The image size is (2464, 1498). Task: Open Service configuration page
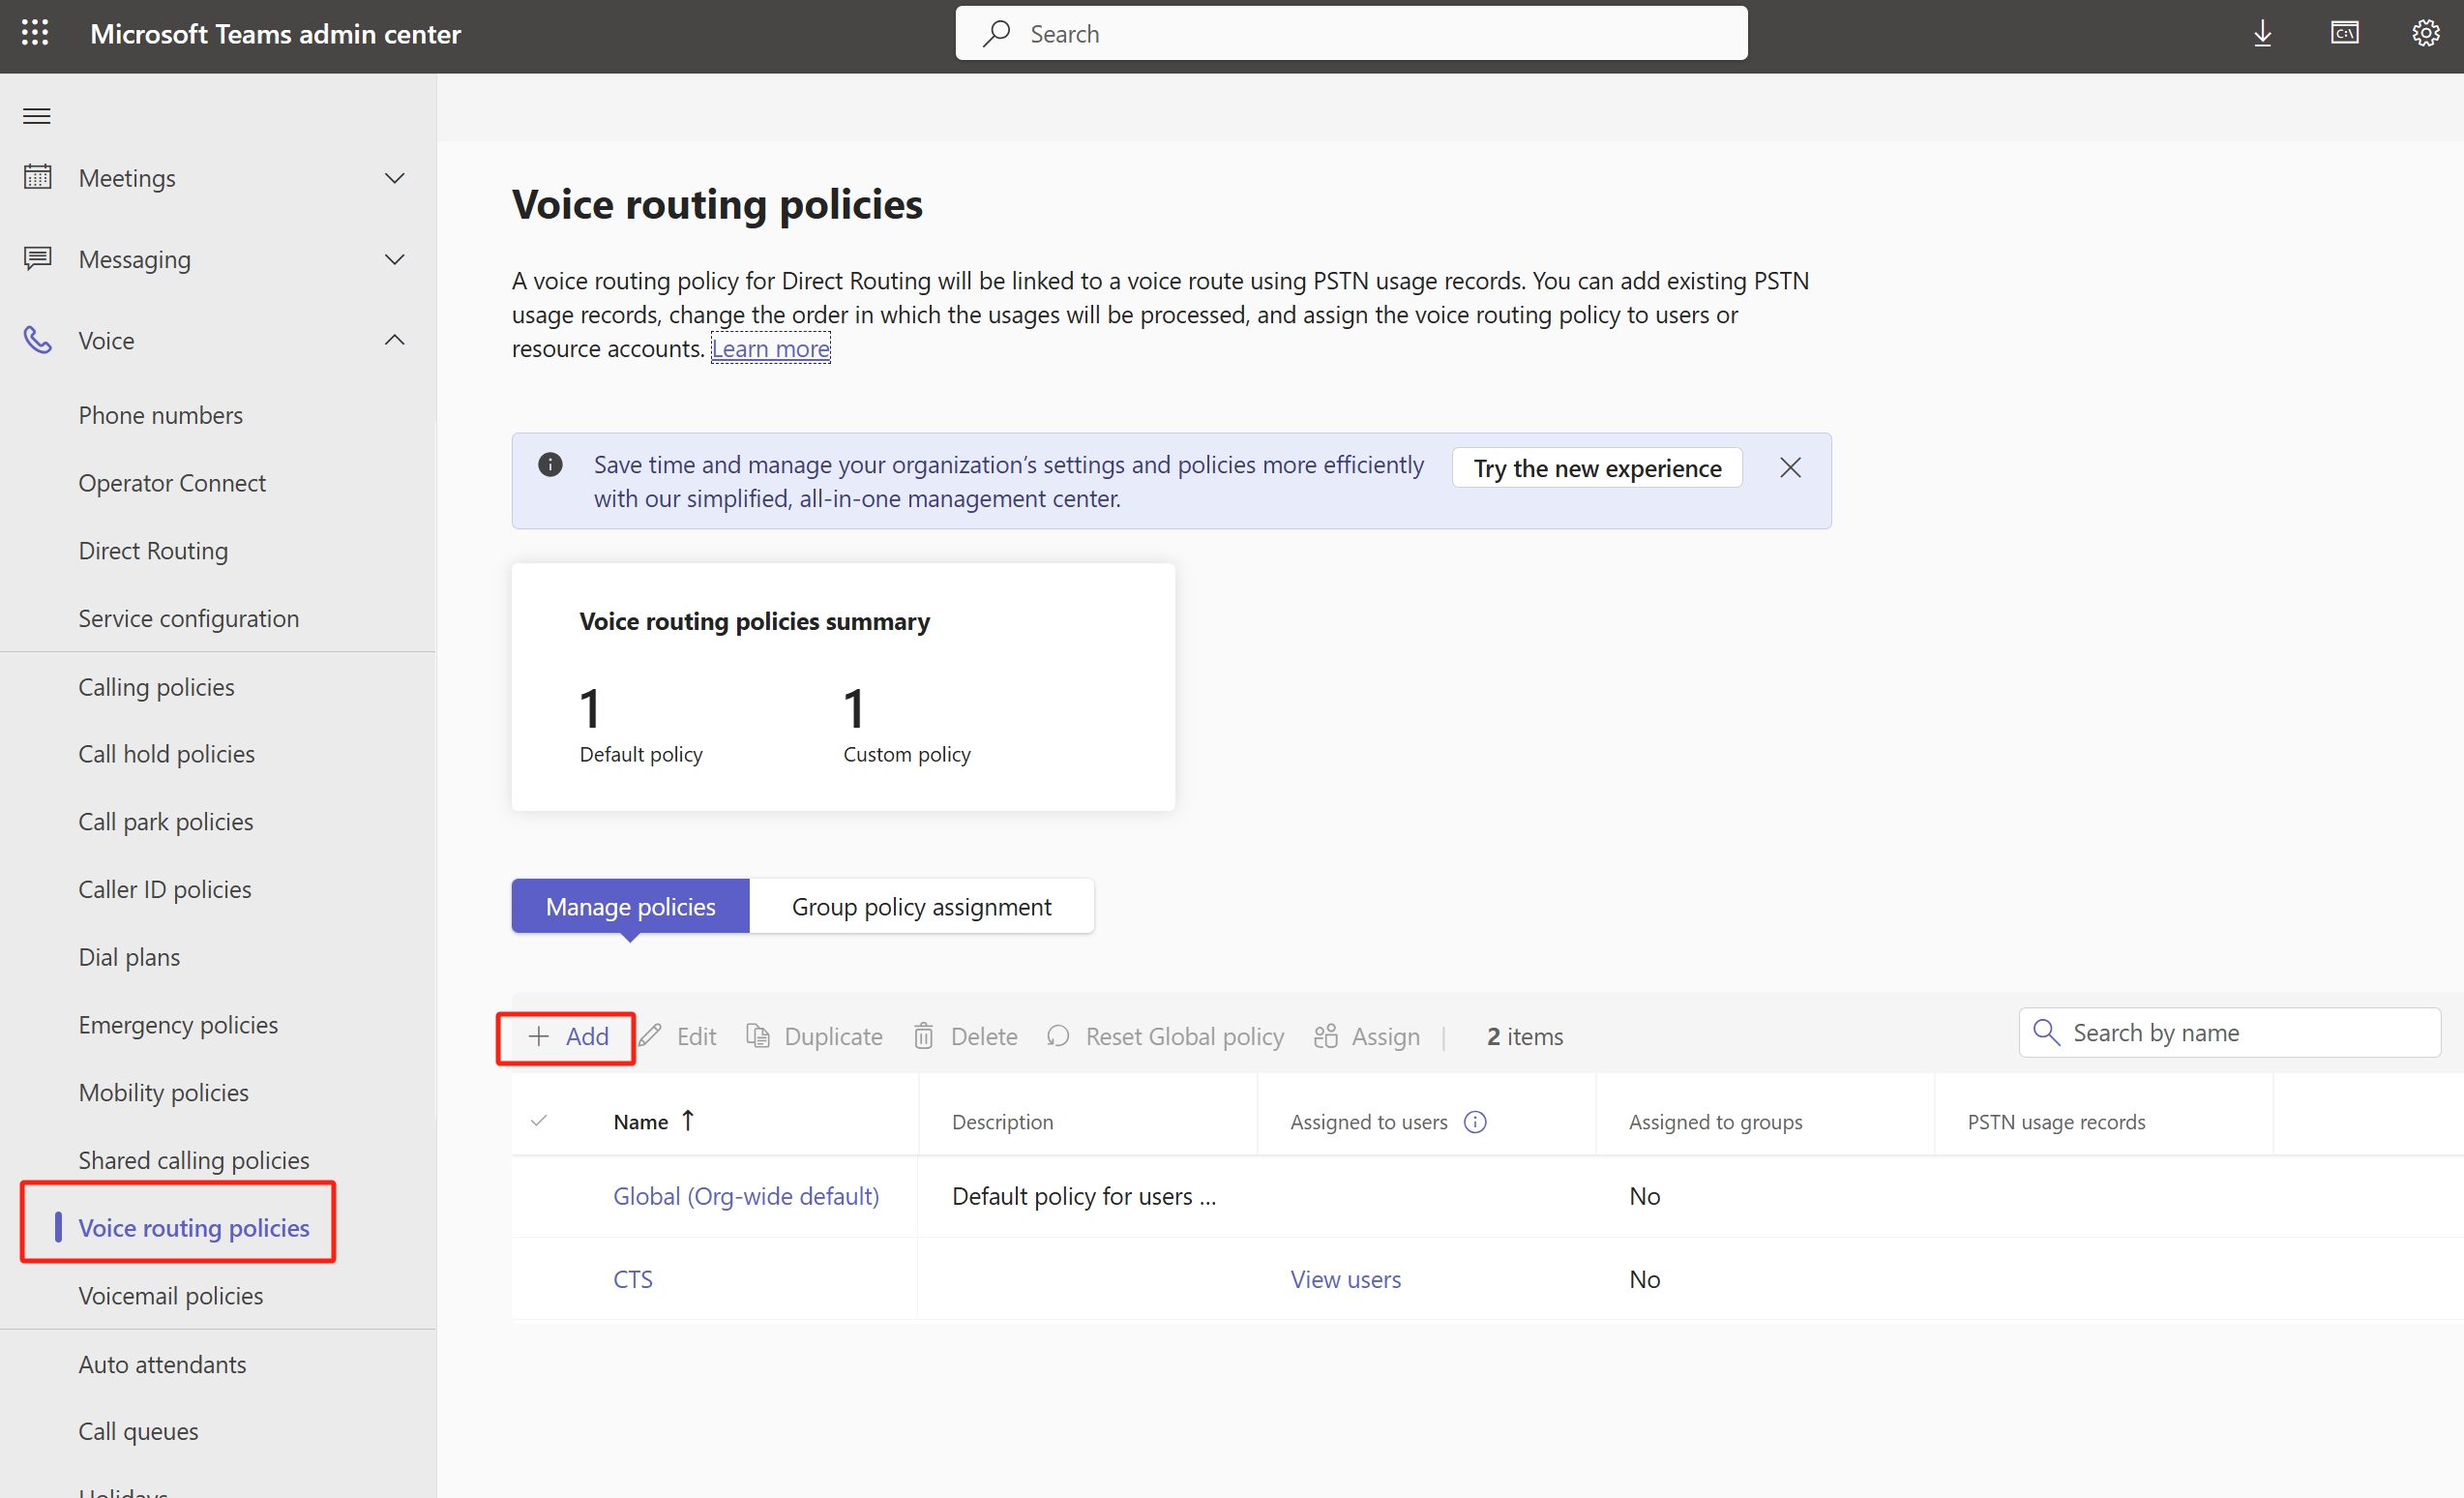(189, 618)
